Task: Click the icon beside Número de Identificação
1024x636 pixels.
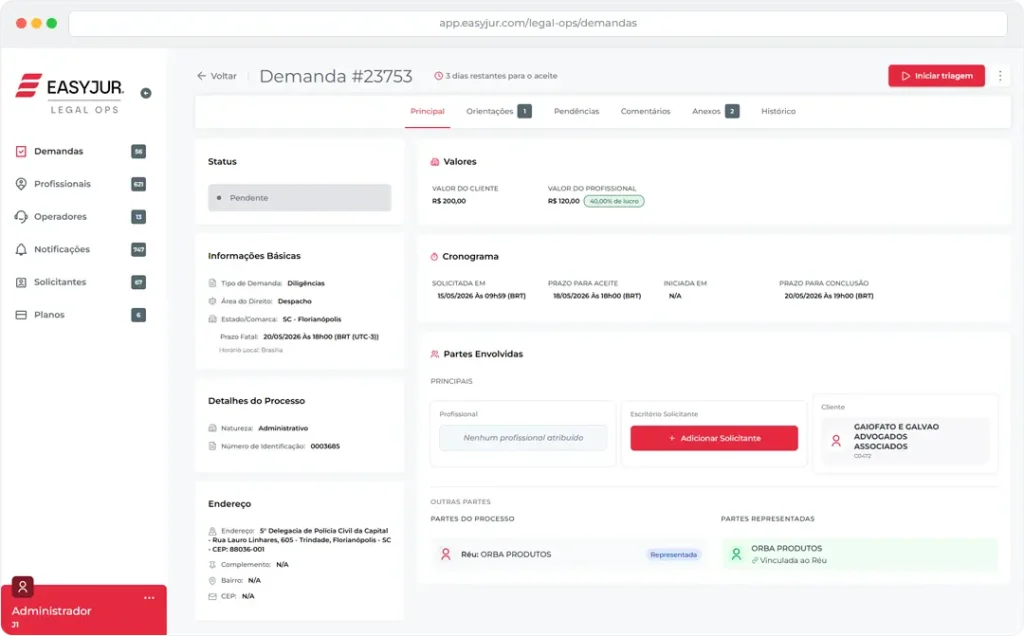Action: pyautogui.click(x=212, y=446)
